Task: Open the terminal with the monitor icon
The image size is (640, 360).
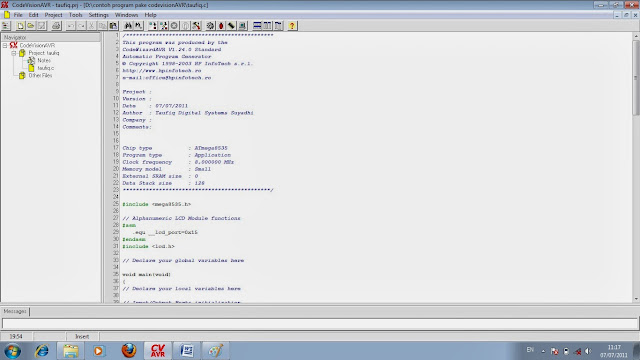Action: 242,26
